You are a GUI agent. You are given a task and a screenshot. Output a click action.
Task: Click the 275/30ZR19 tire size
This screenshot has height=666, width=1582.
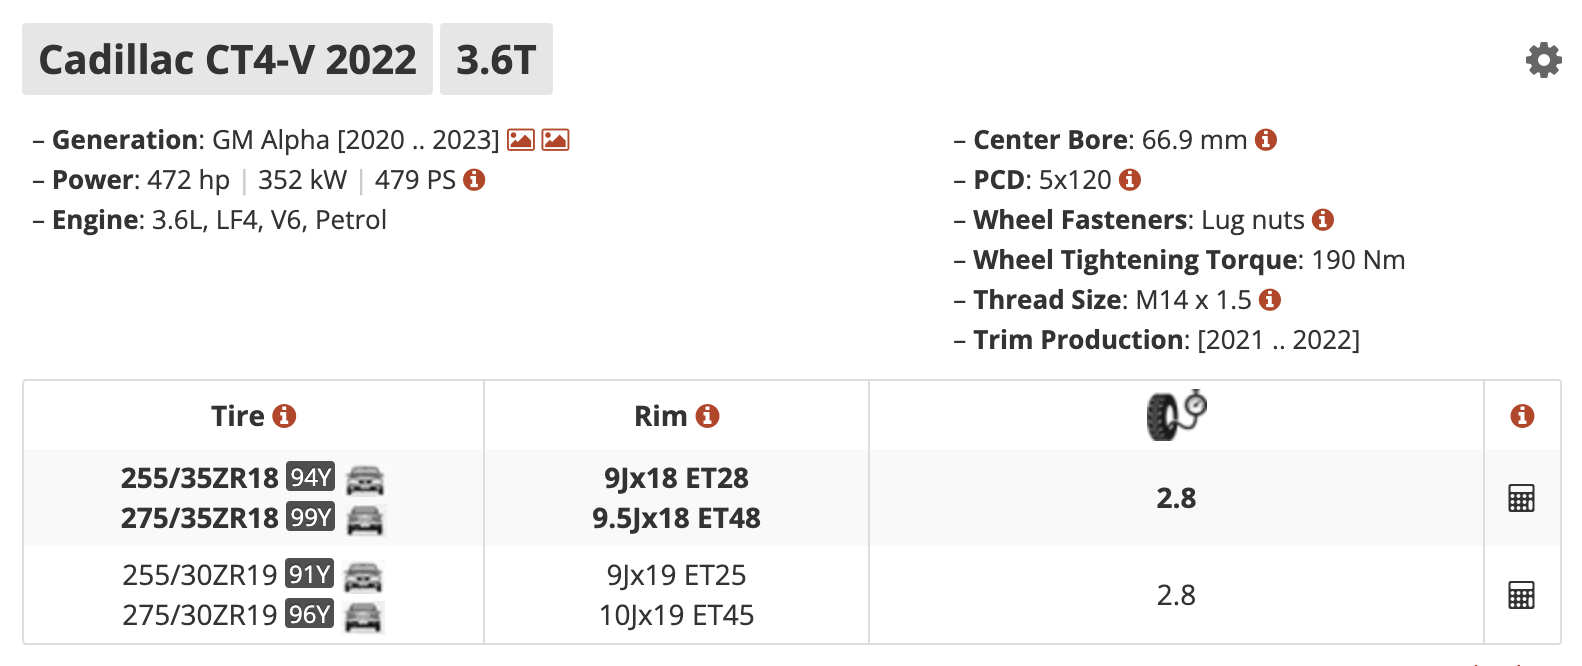tap(200, 615)
